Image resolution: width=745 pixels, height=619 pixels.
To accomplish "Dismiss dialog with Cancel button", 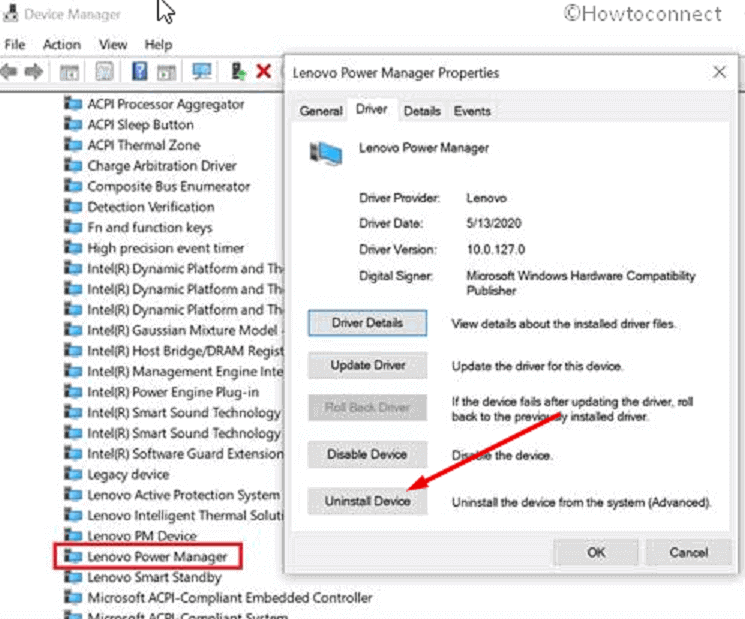I will click(688, 552).
